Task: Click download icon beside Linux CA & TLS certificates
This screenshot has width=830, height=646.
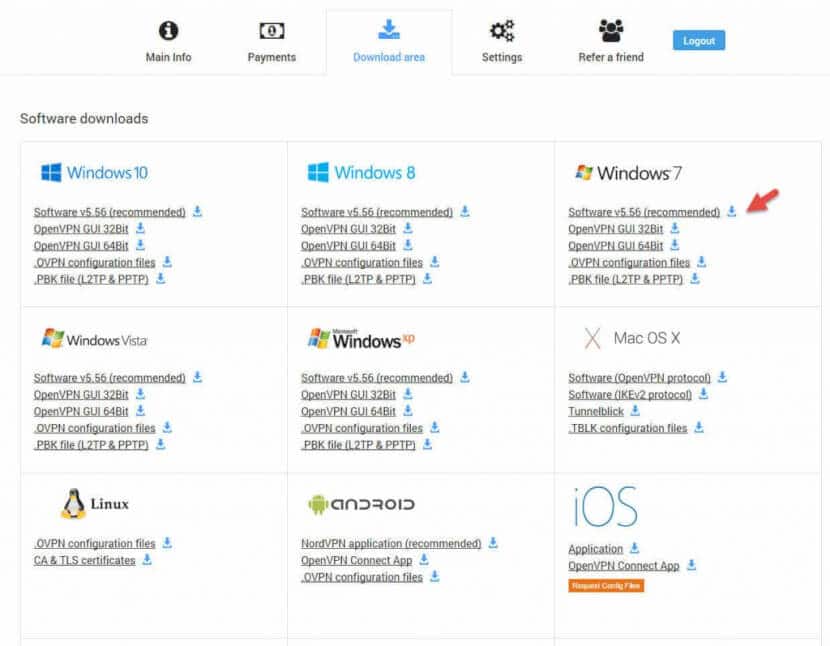Action: click(147, 560)
